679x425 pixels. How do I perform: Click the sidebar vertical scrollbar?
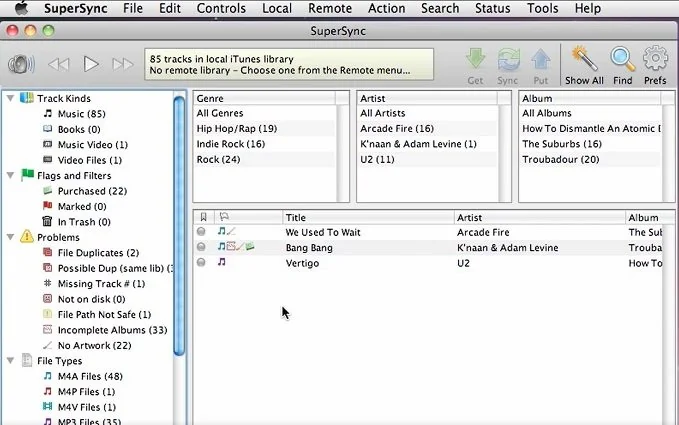[179, 226]
